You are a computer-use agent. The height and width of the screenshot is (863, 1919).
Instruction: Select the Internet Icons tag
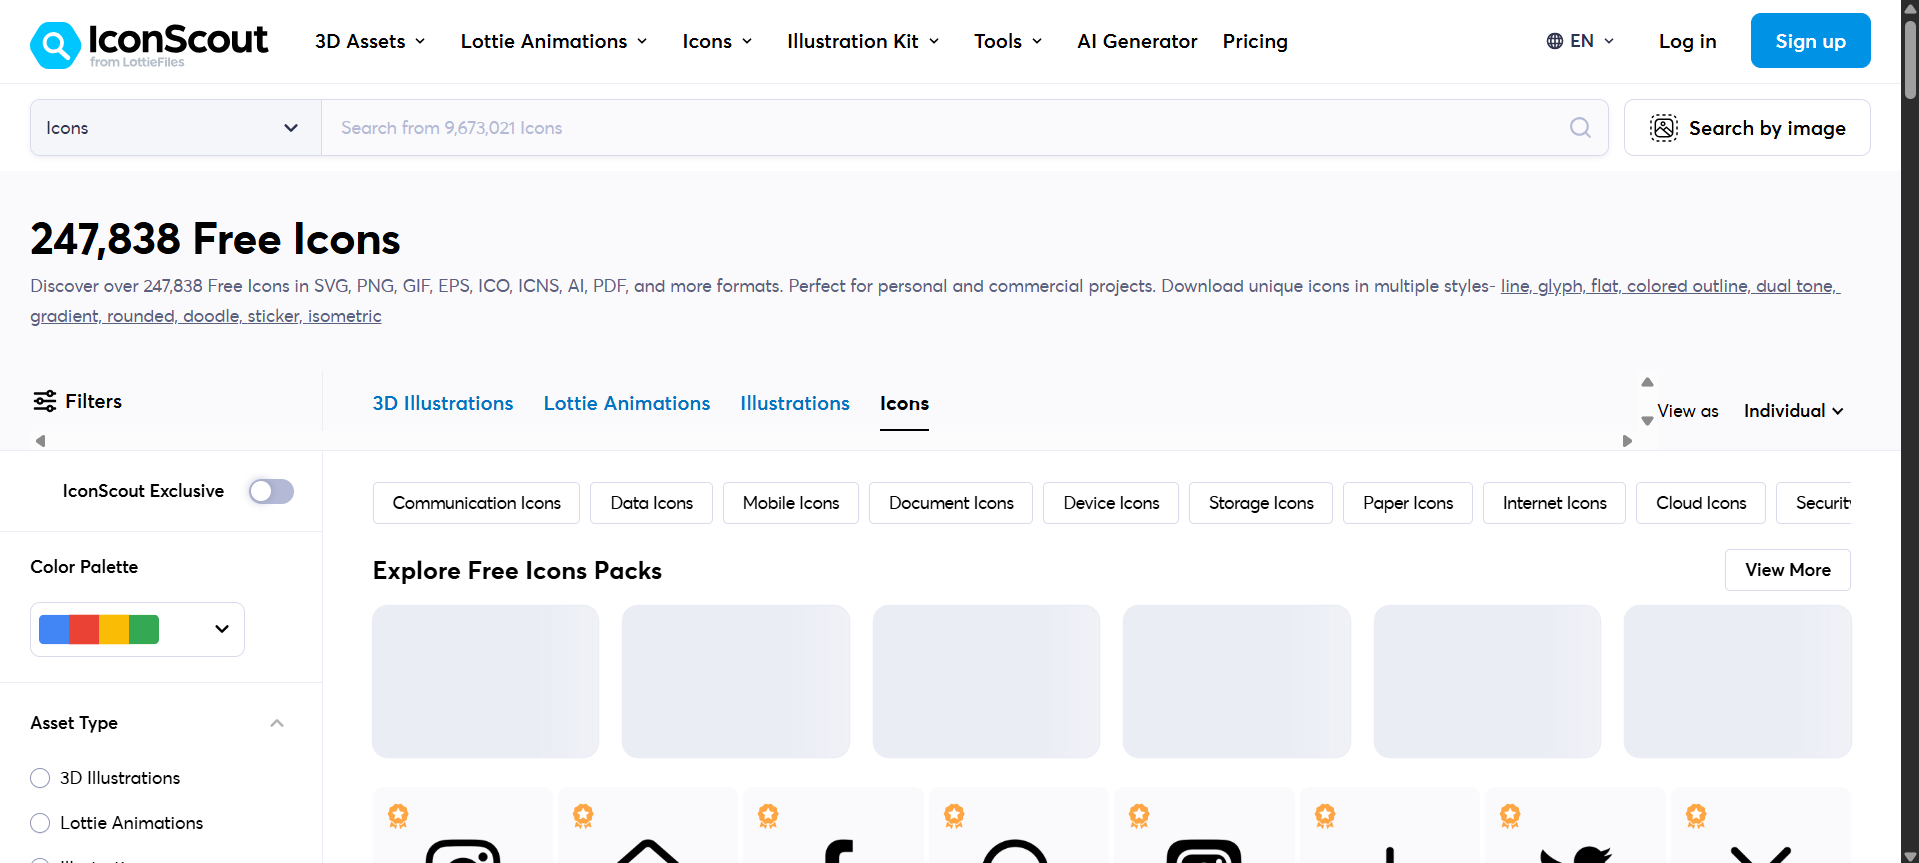[x=1554, y=503]
